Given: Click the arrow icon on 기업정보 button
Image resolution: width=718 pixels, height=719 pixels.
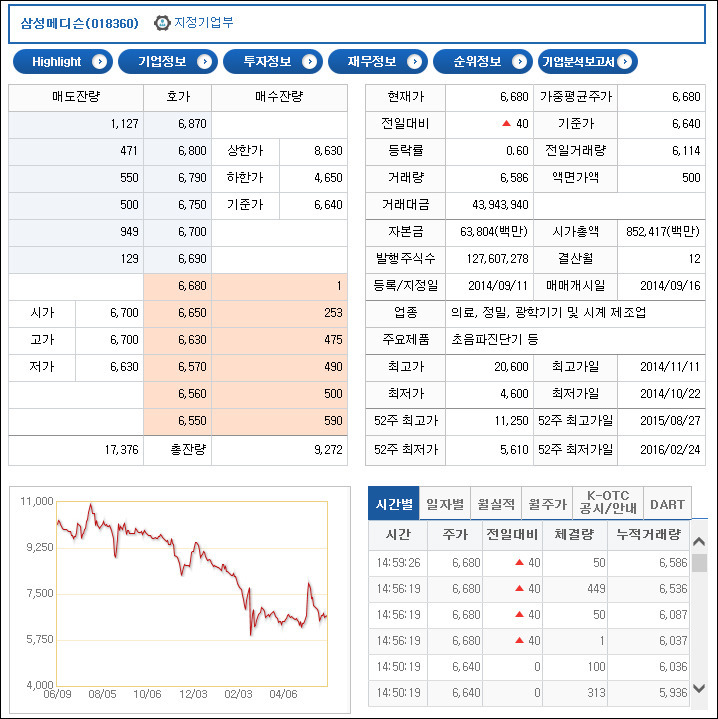Looking at the screenshot, I should click(x=204, y=61).
